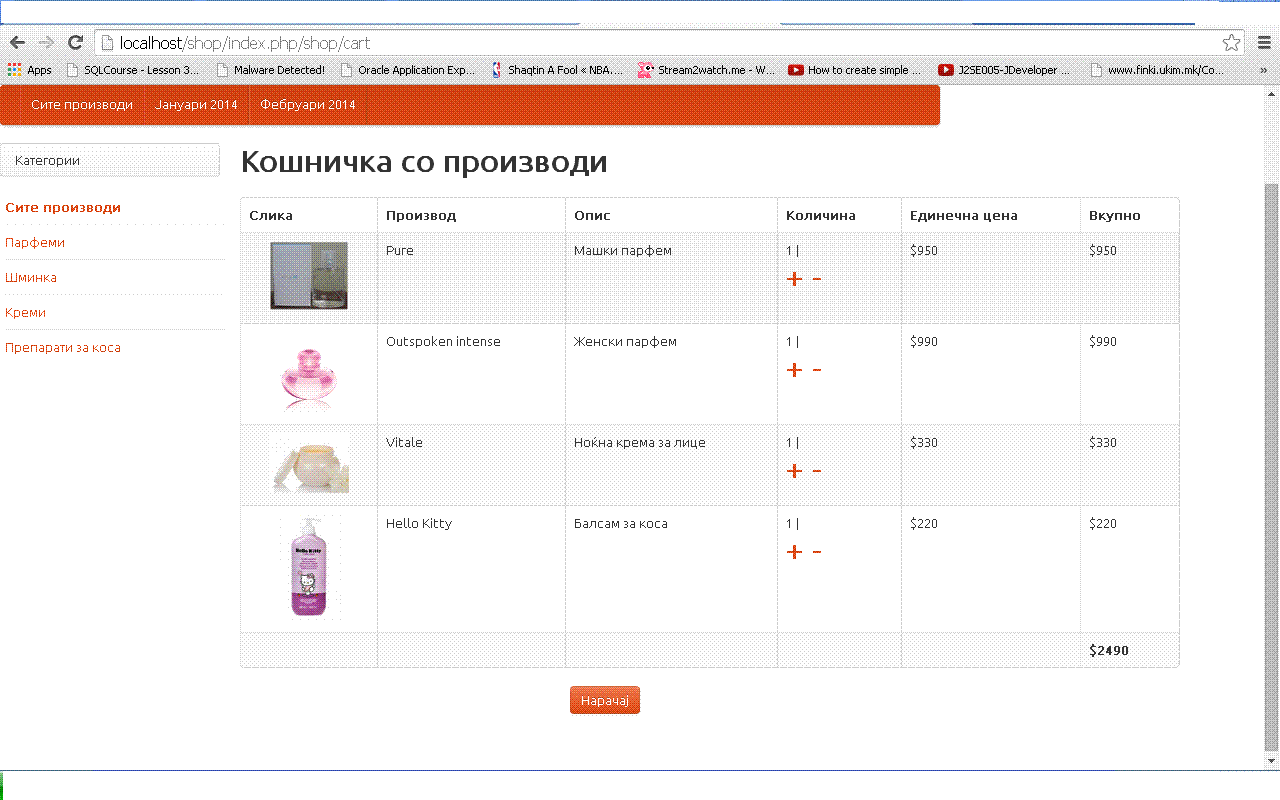Open the Сите производи menu tab
This screenshot has height=800, width=1280.
click(81, 105)
